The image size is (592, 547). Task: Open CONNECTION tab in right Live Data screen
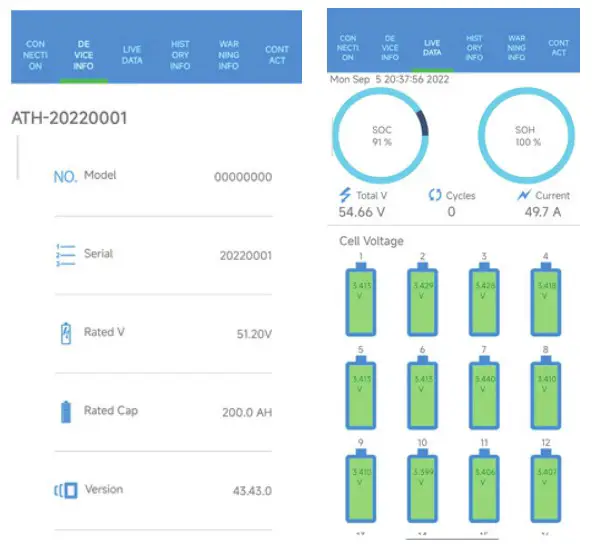pyautogui.click(x=348, y=48)
